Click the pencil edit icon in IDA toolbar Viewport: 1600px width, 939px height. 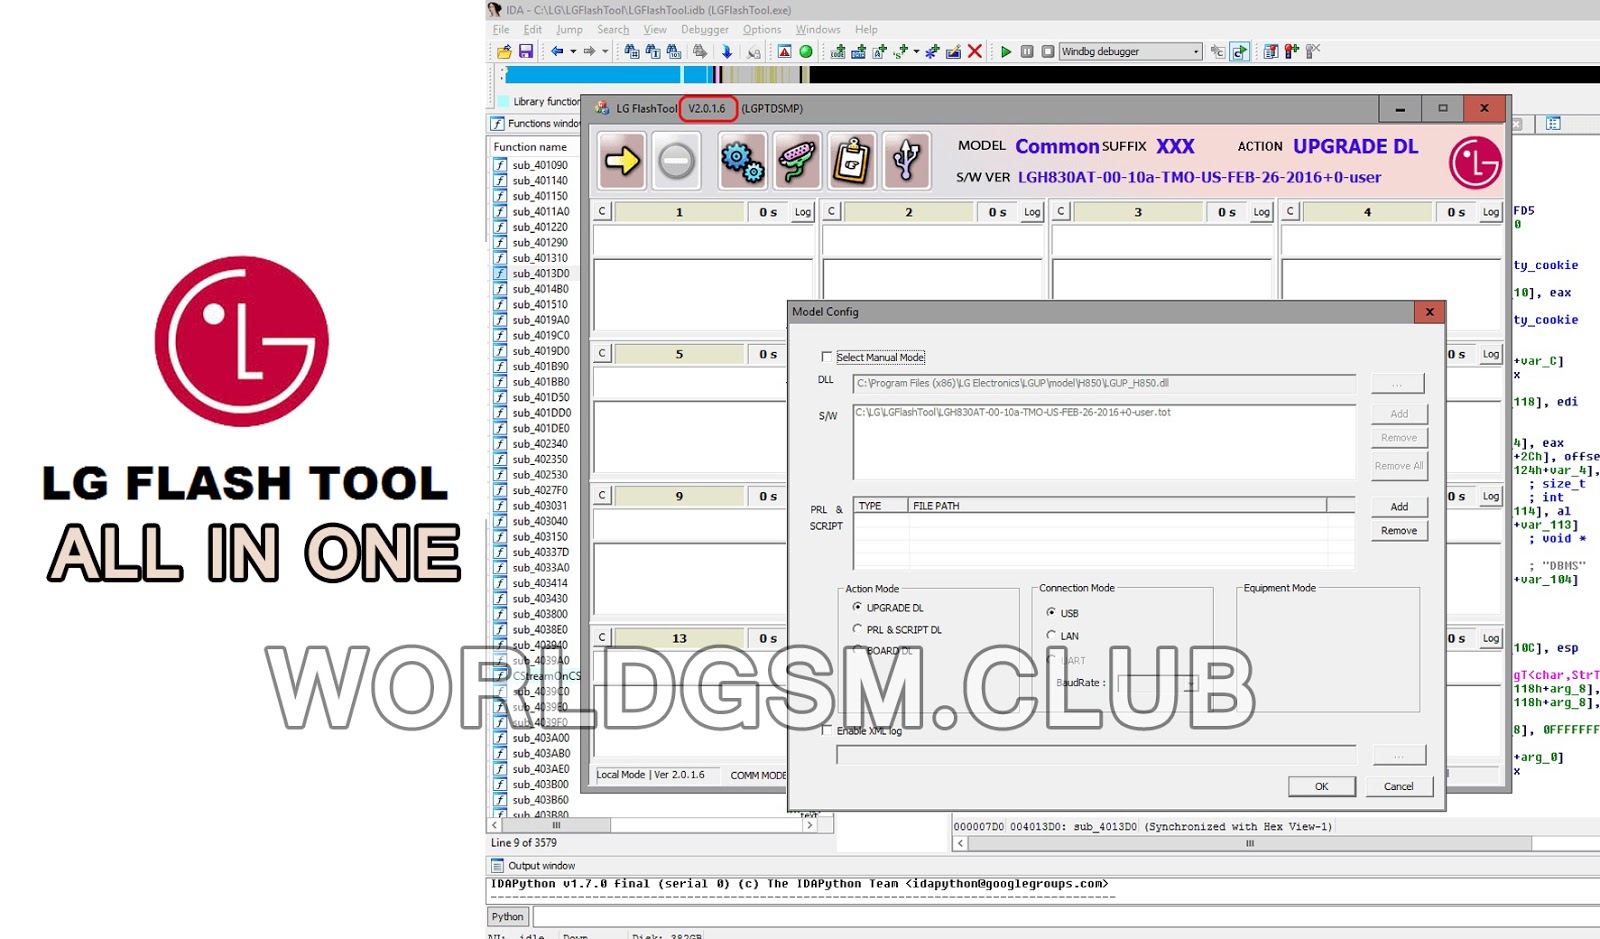pos(953,51)
